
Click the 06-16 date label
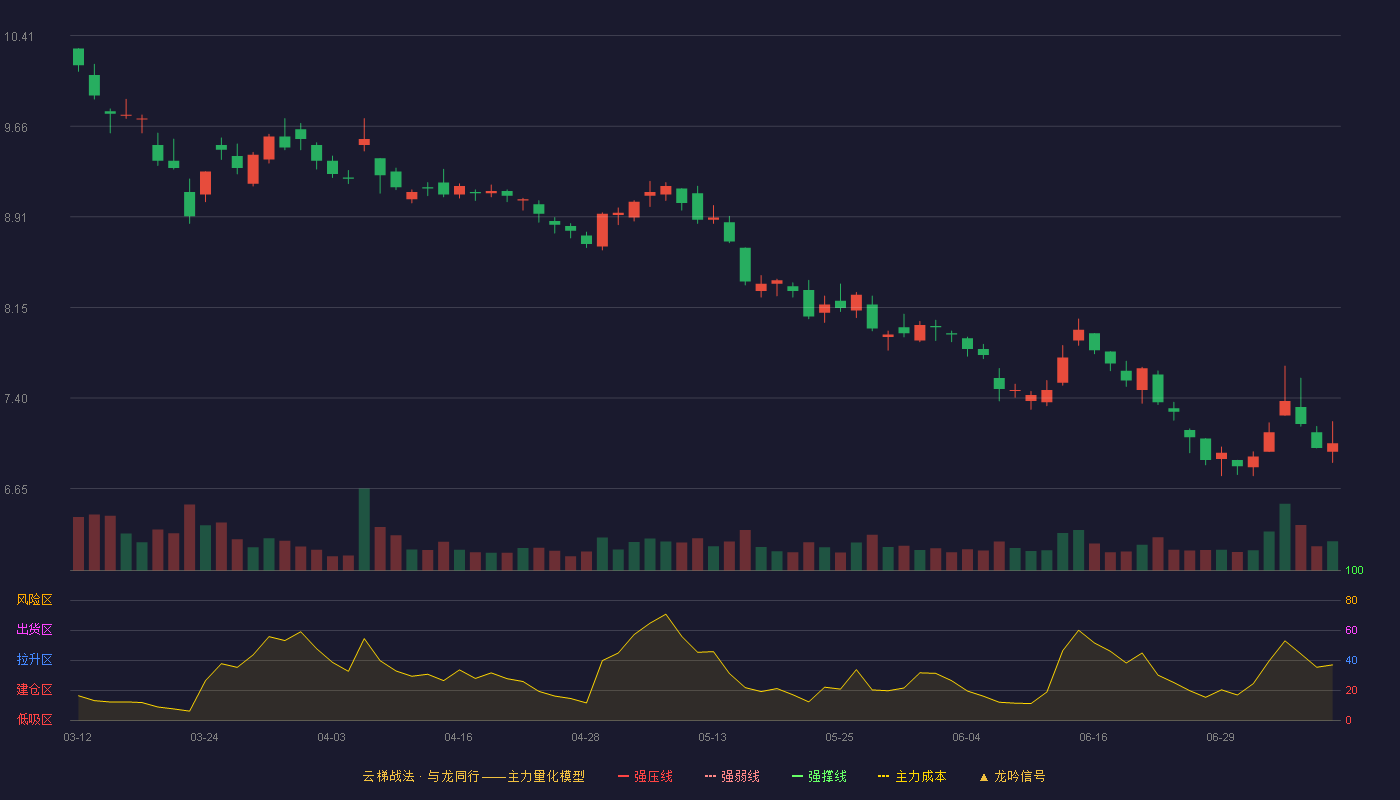pyautogui.click(x=1093, y=737)
